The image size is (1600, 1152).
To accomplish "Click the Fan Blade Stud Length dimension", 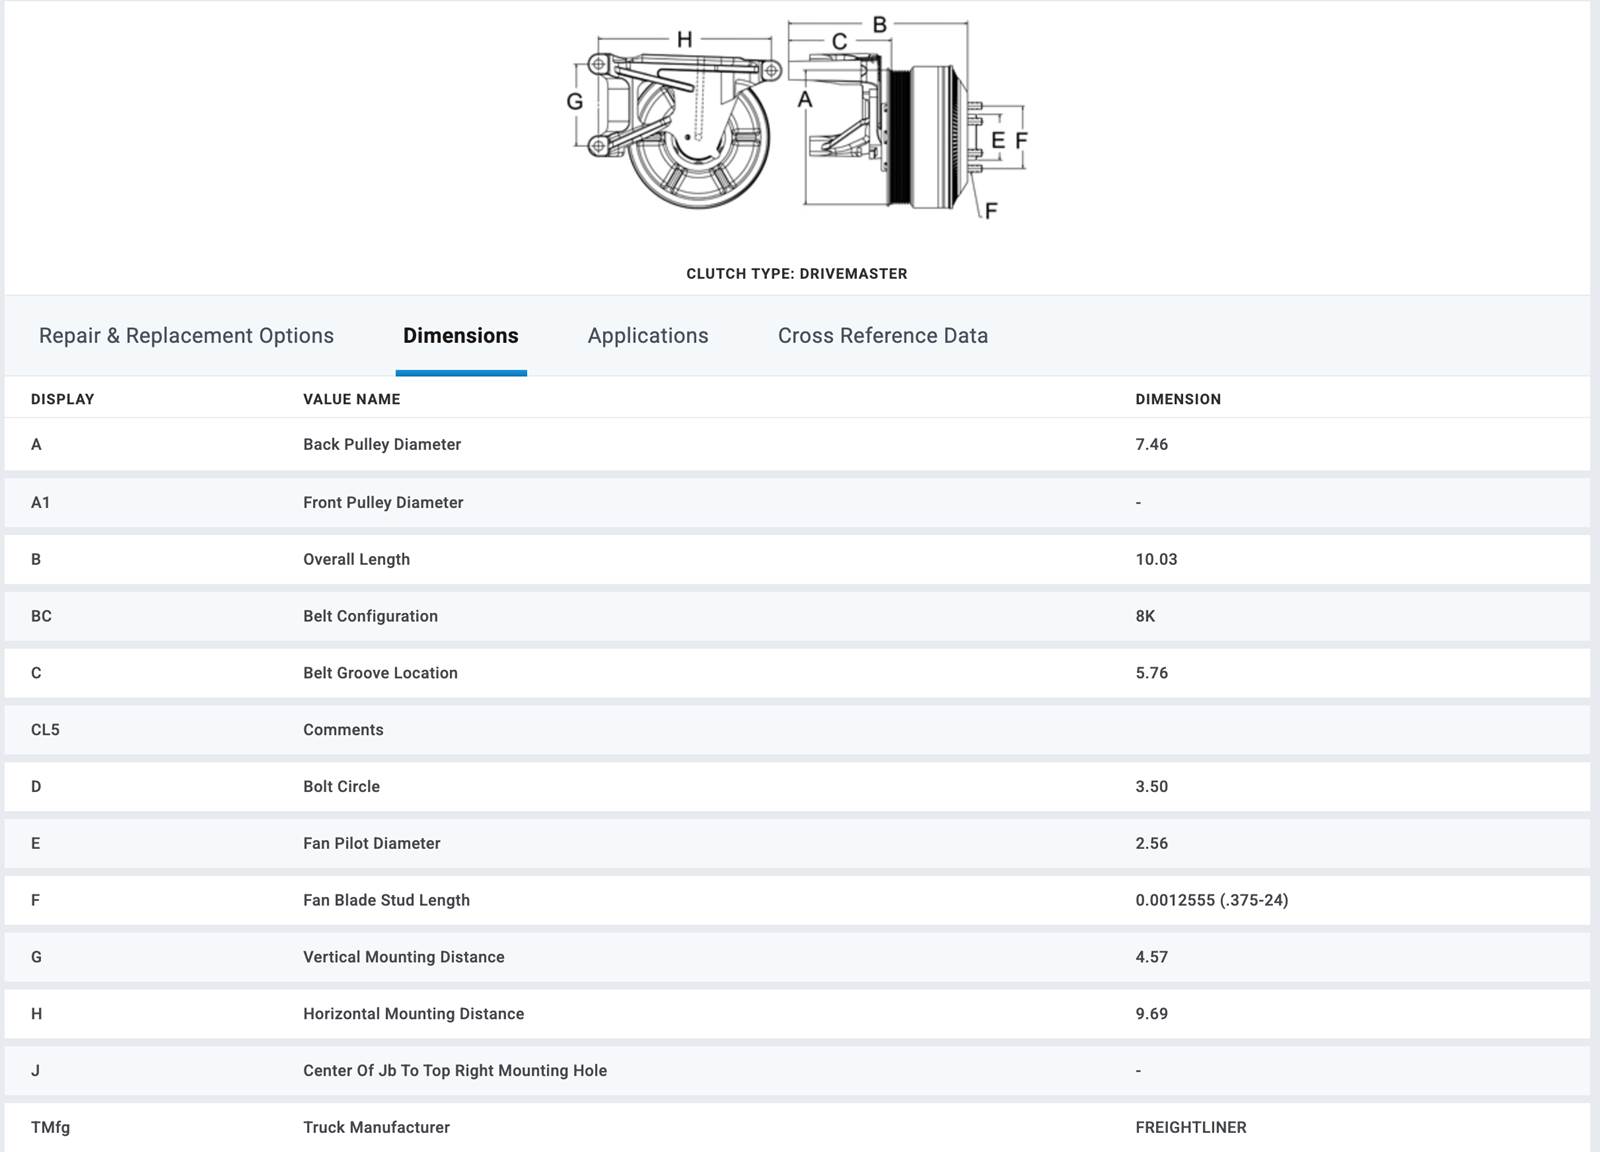I will [1211, 901].
